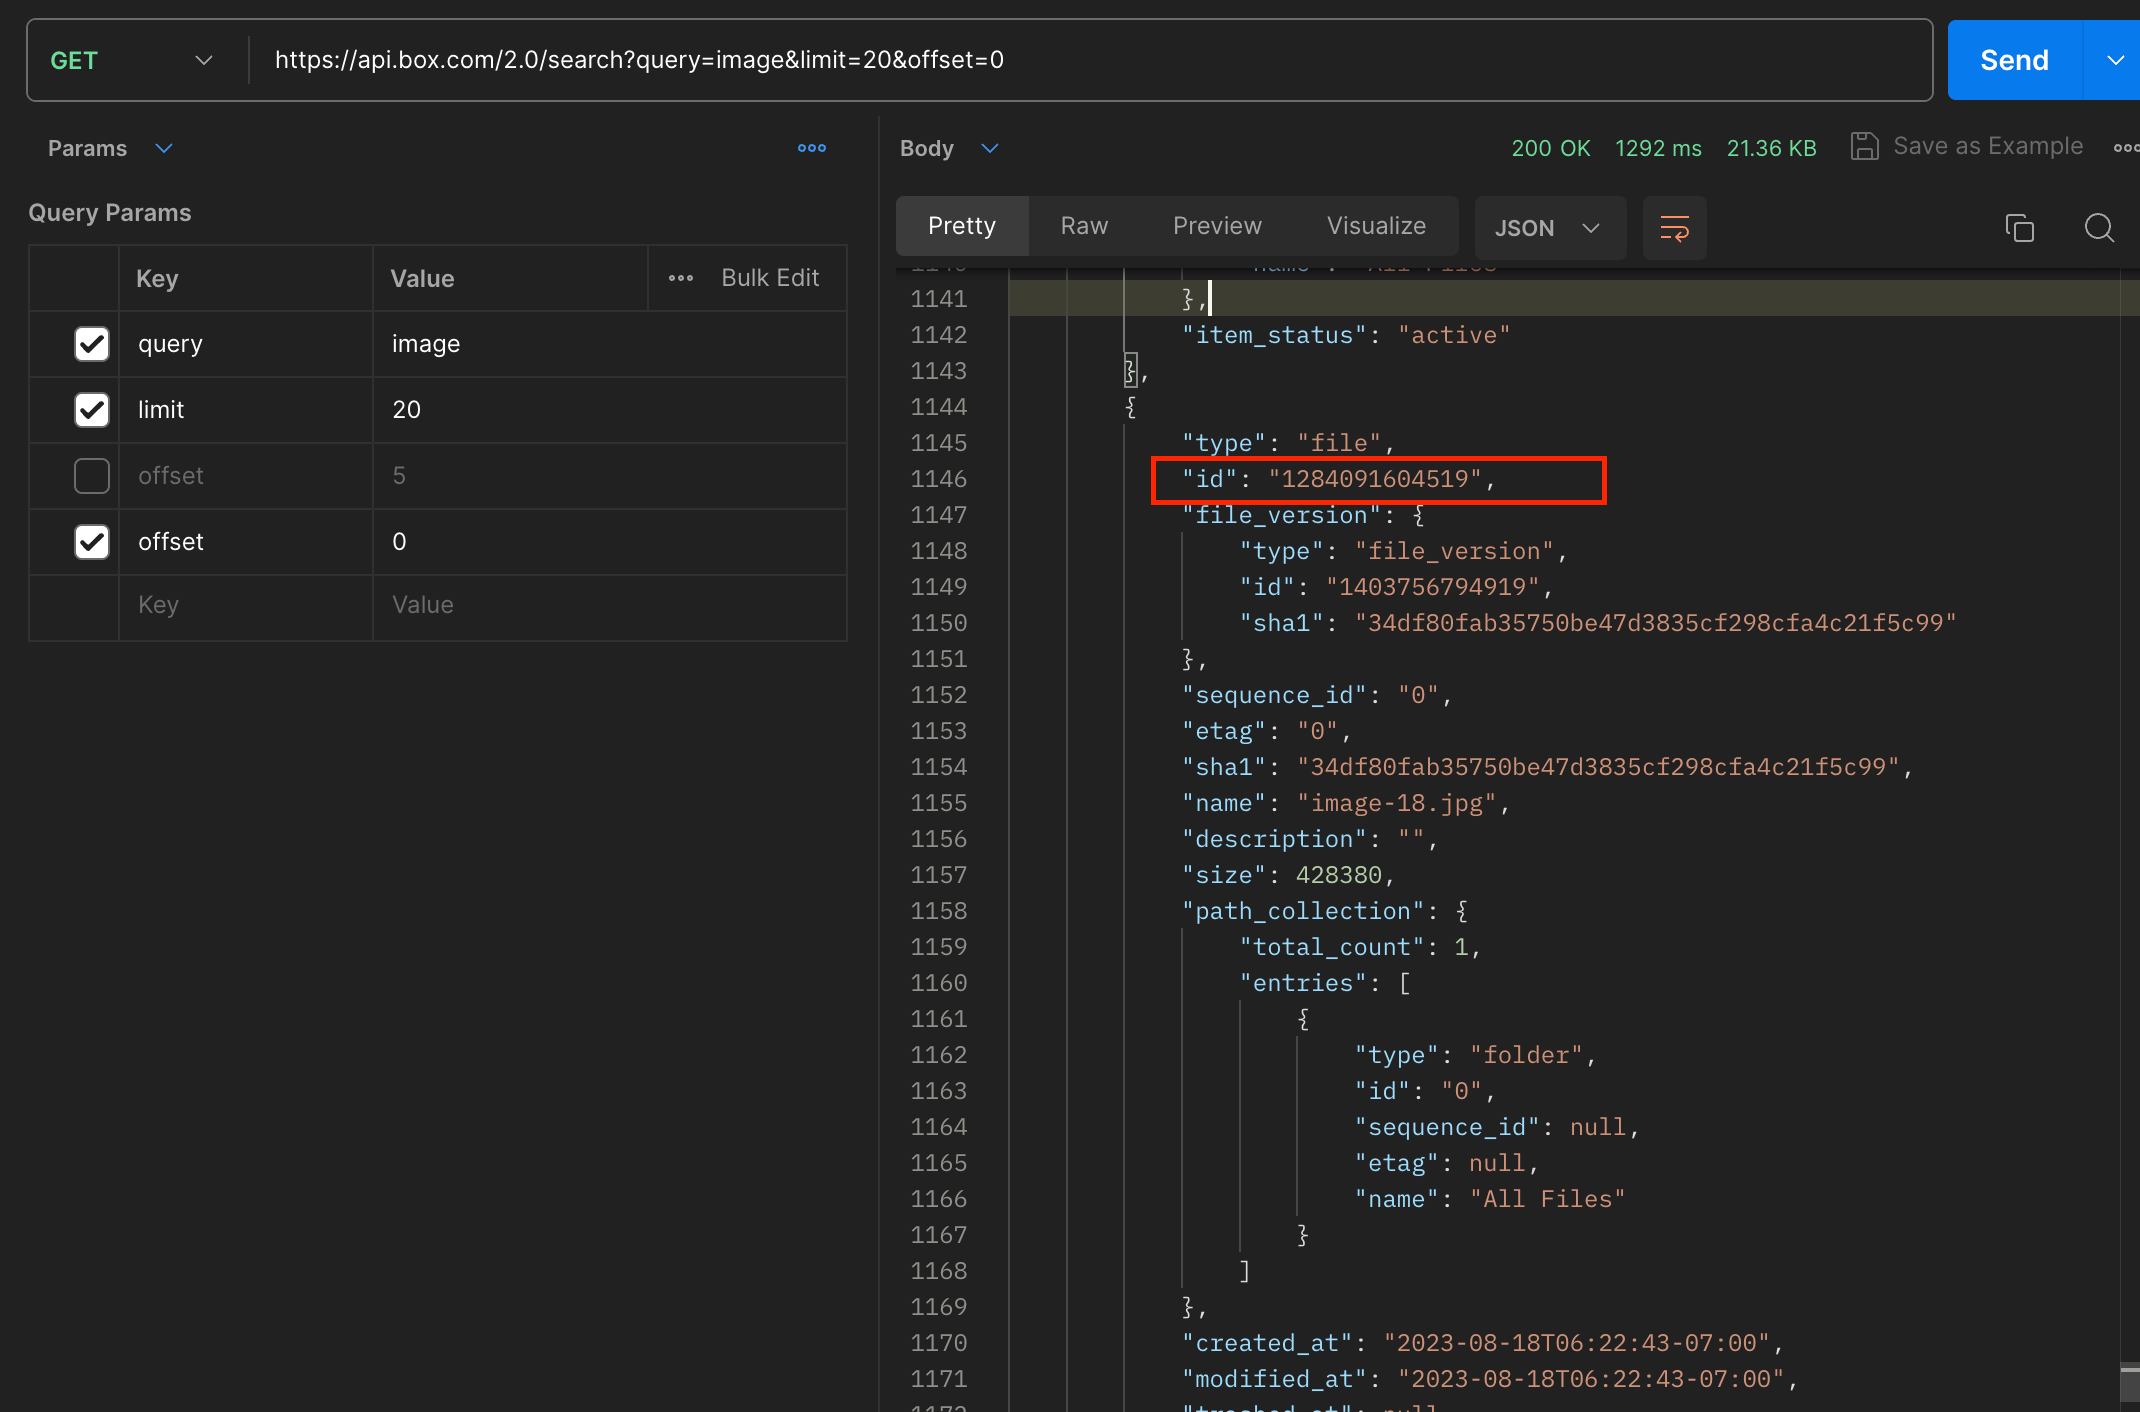
Task: Enable the offset 5 parameter checkbox
Action: 92,476
